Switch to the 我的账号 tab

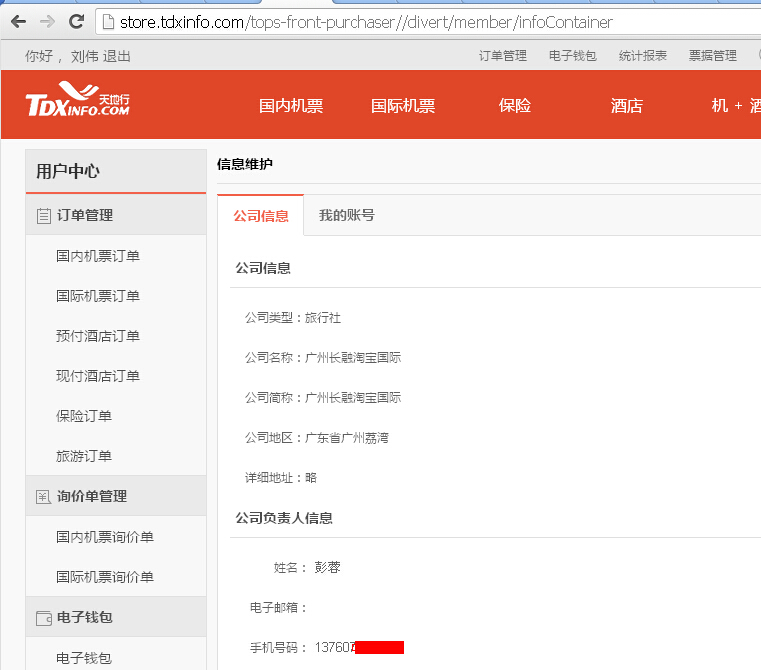[x=347, y=215]
